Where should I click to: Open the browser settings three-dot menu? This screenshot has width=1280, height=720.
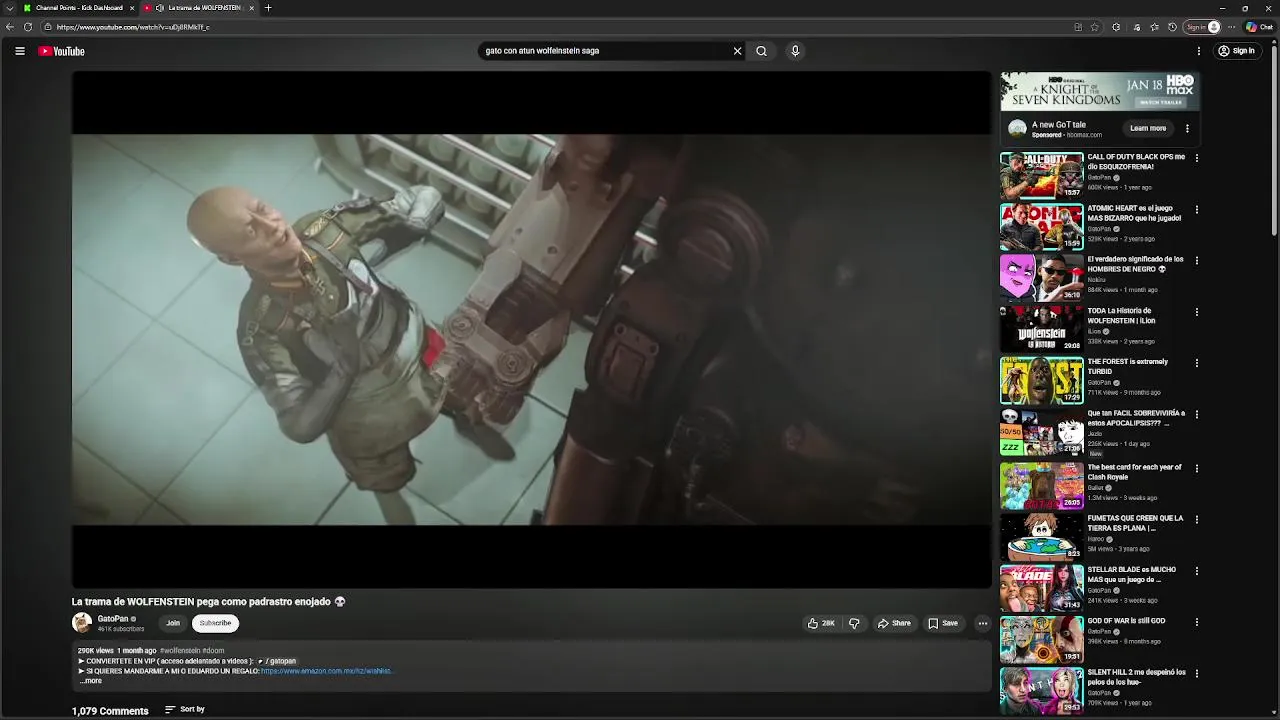(x=1232, y=27)
